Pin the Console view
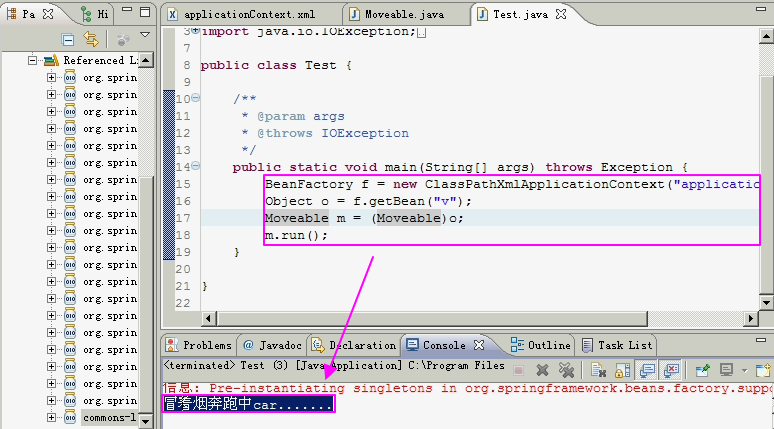The width and height of the screenshot is (774, 429). click(x=702, y=370)
